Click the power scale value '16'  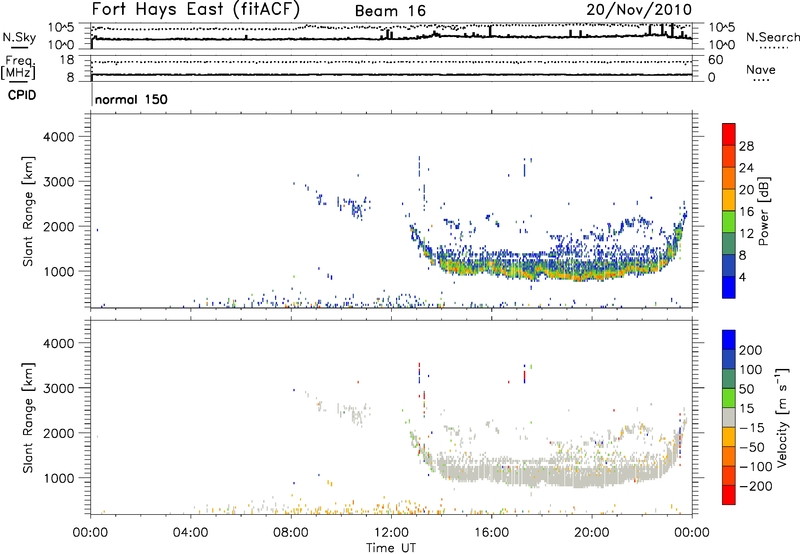[x=746, y=212]
